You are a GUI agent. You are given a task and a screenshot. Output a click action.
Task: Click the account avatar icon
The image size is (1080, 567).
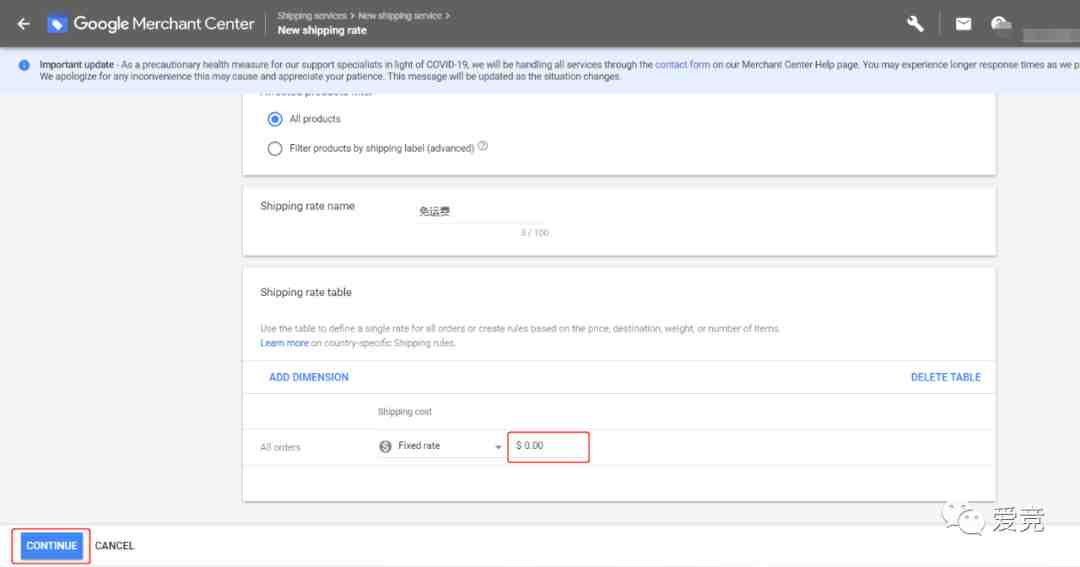click(1000, 24)
